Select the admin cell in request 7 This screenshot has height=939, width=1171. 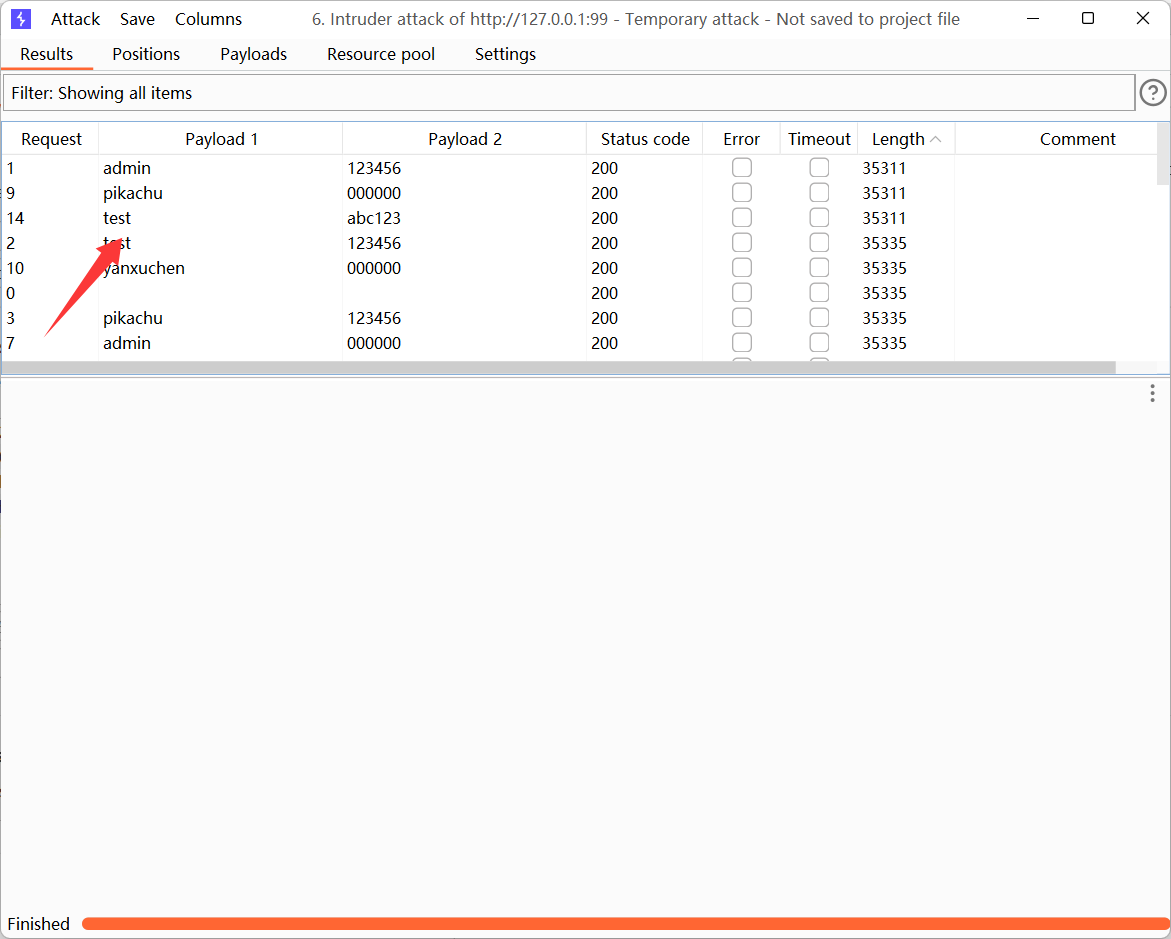127,343
